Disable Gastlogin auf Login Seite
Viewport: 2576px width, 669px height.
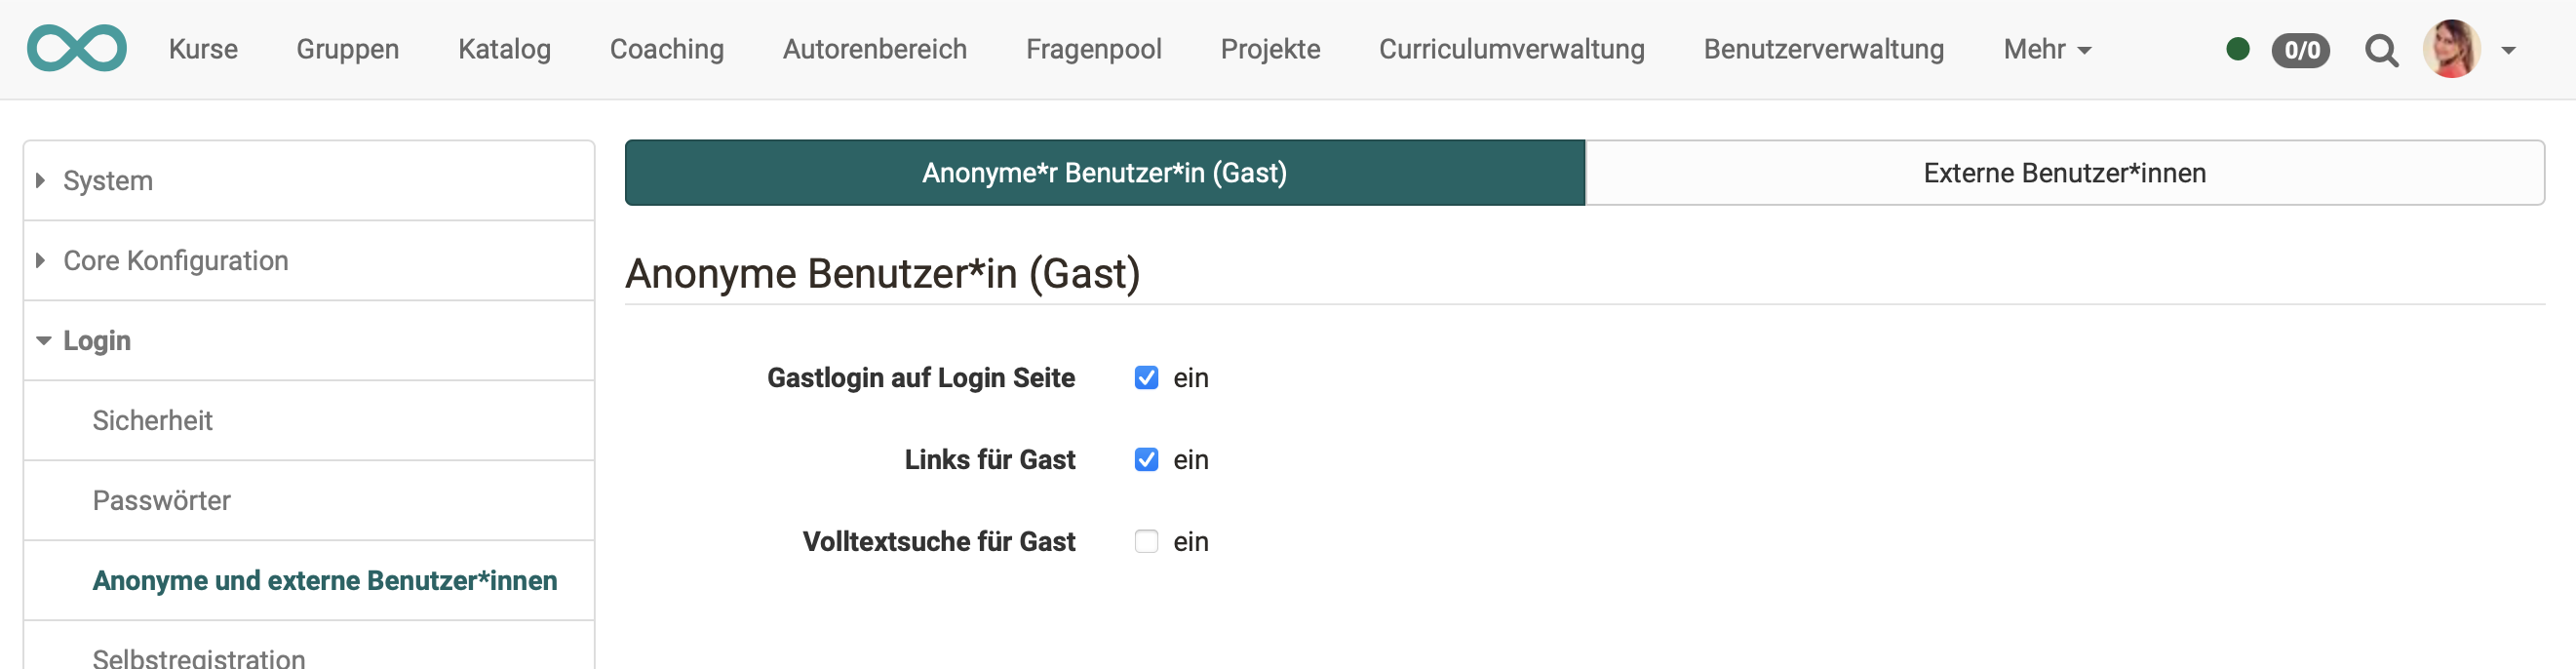1146,377
